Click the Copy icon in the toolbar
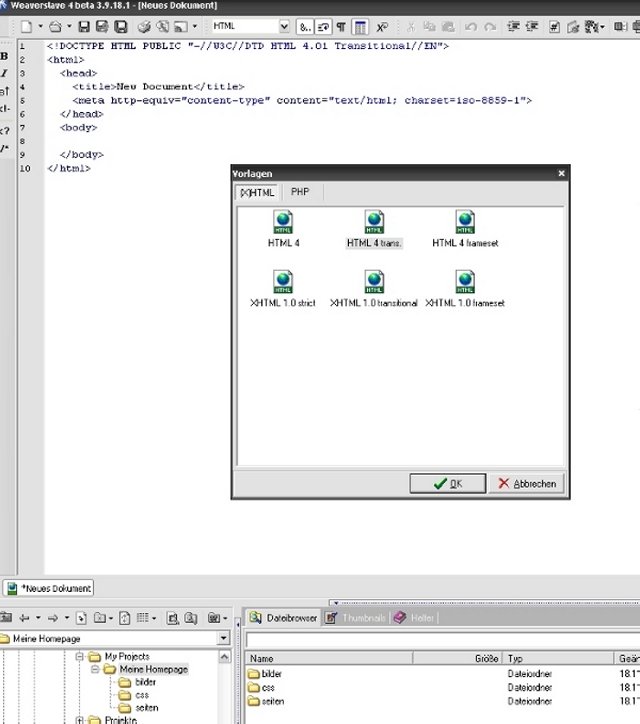 click(429, 27)
